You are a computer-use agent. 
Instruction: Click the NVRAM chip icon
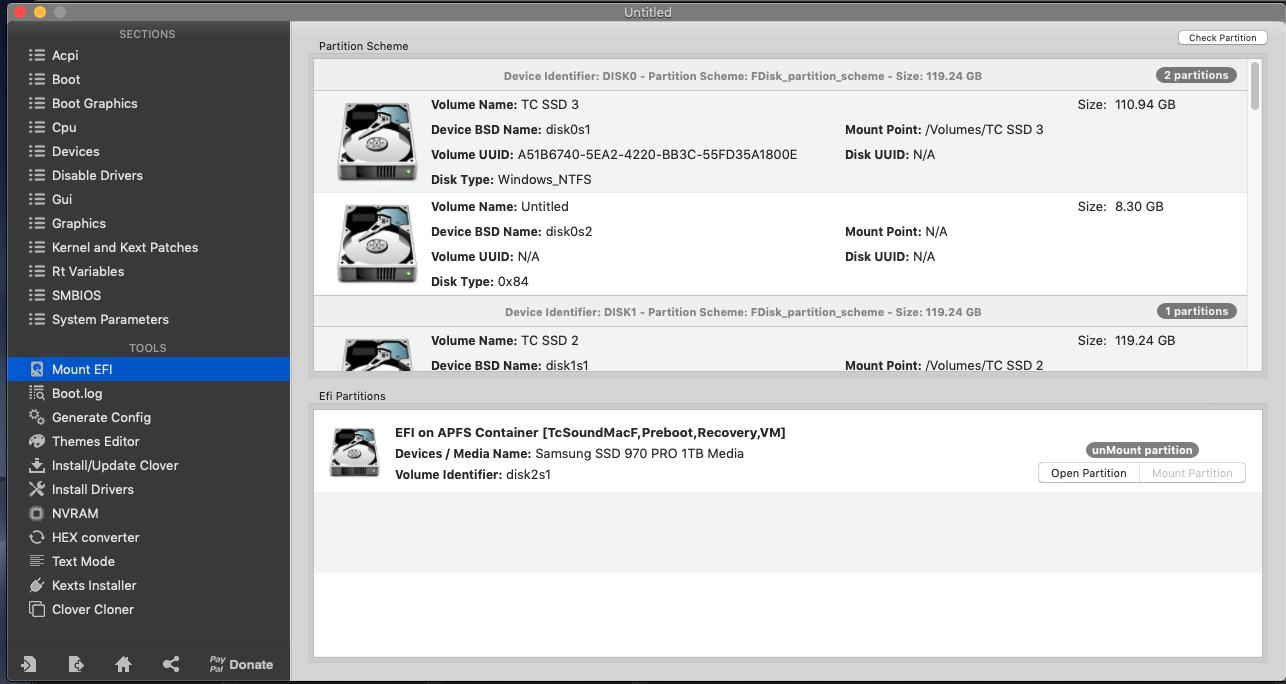(x=37, y=513)
